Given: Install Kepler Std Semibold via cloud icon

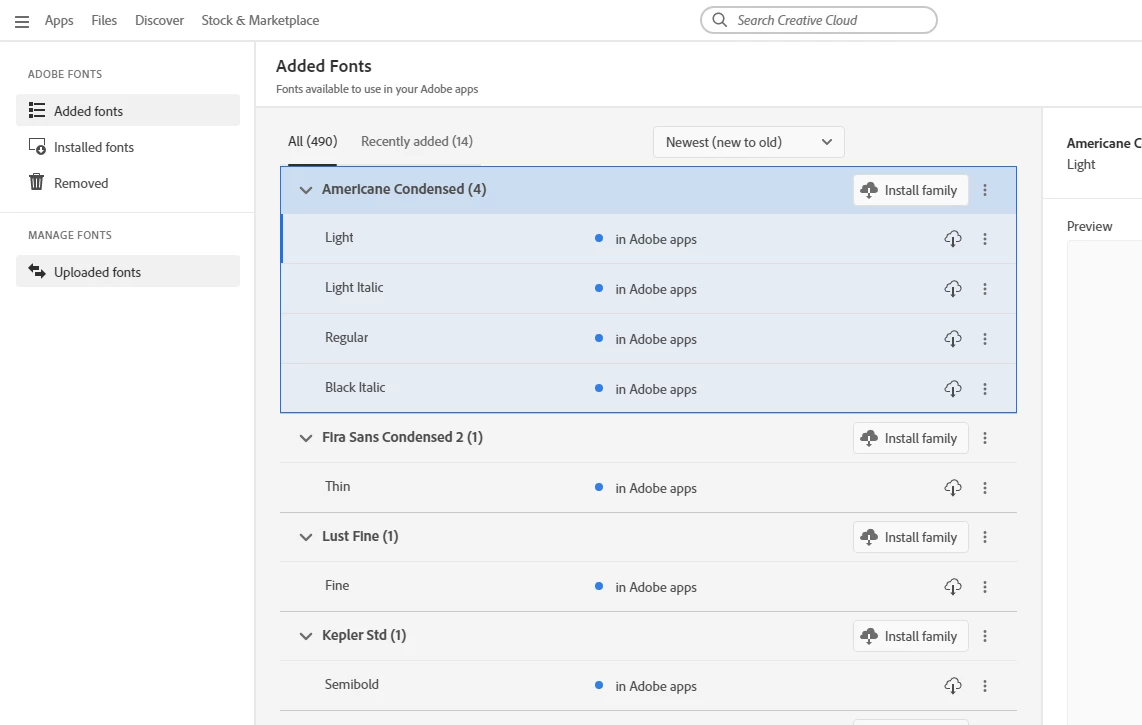Looking at the screenshot, I should (953, 686).
